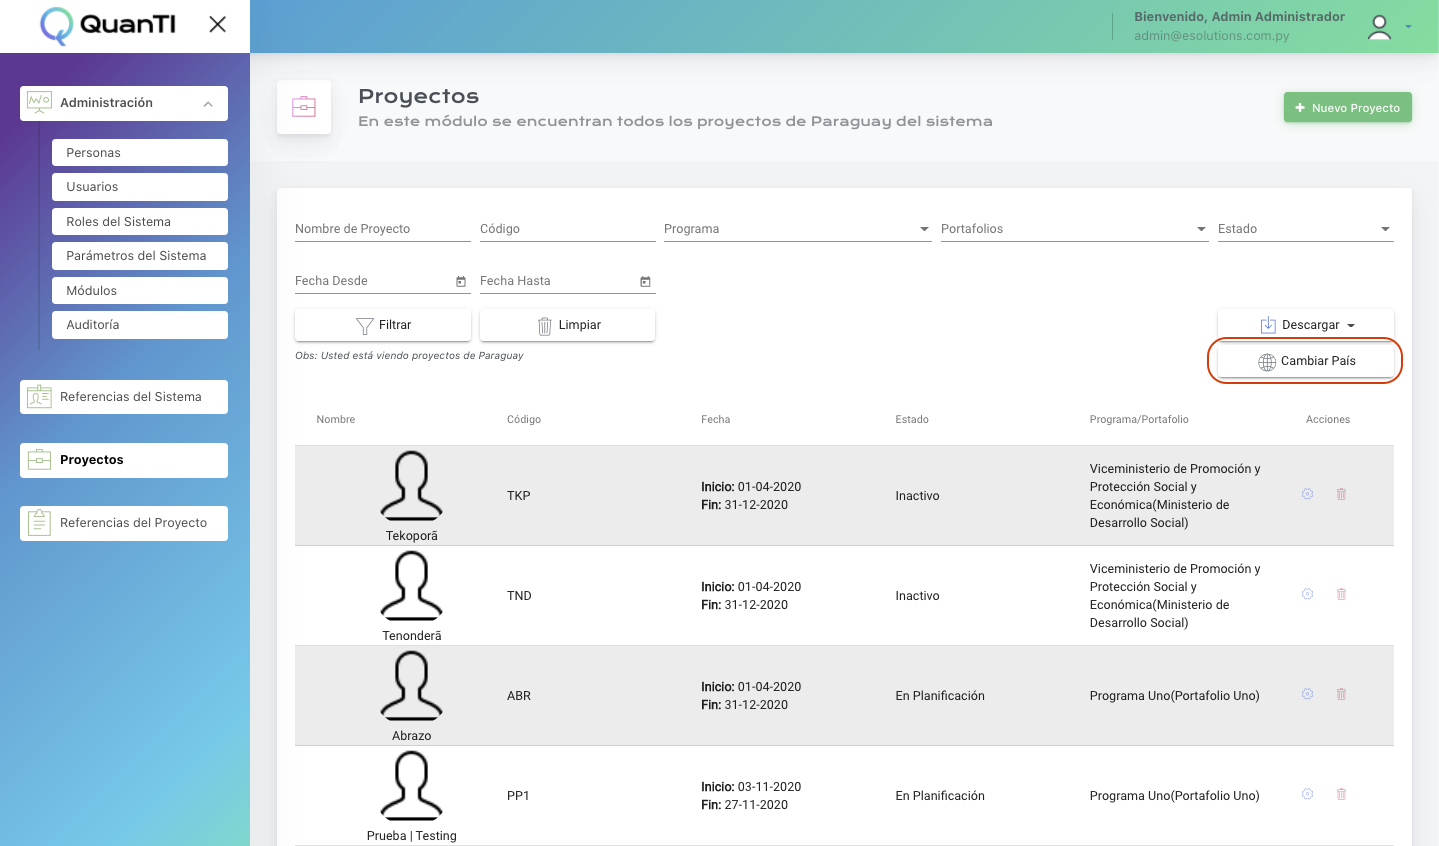
Task: Delete the TND project with trash icon
Action: 1342,594
